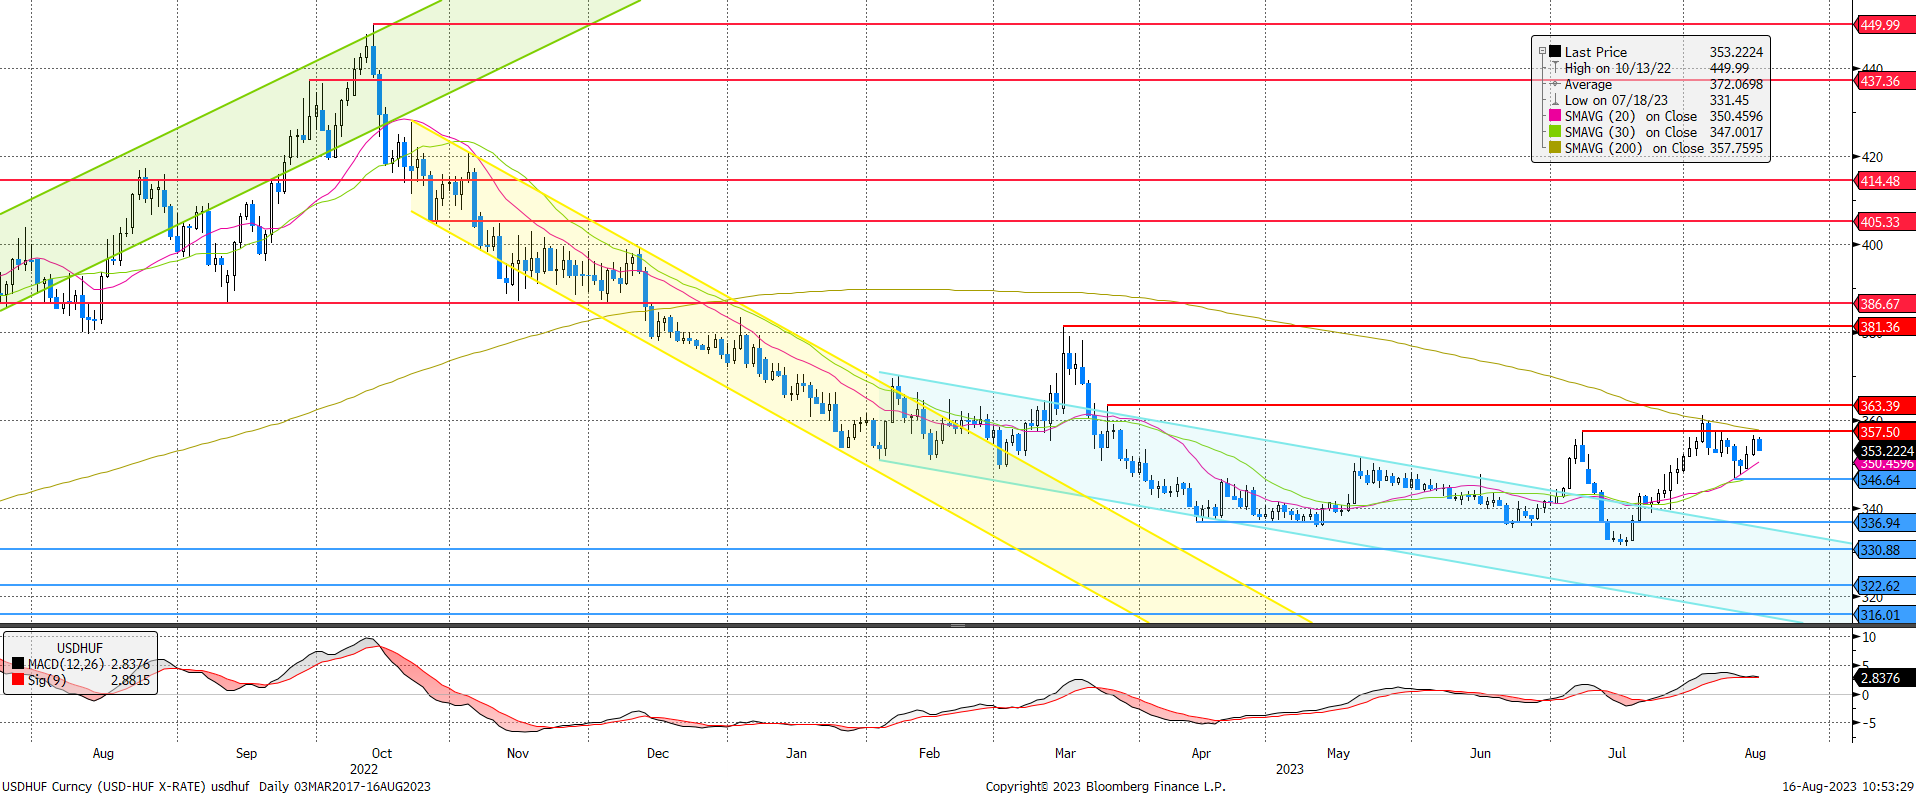Click the Jan month label on time axis
This screenshot has width=1916, height=795.
coord(797,753)
